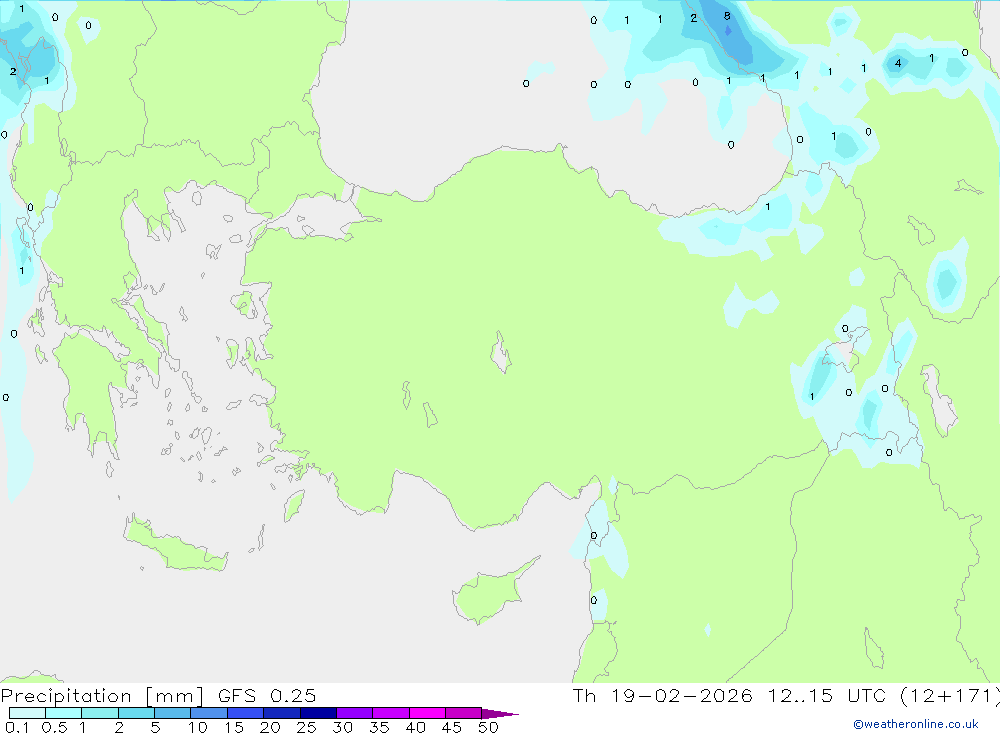Click the '(12+171)' forecast offset text
1000x733 pixels.
(x=949, y=695)
